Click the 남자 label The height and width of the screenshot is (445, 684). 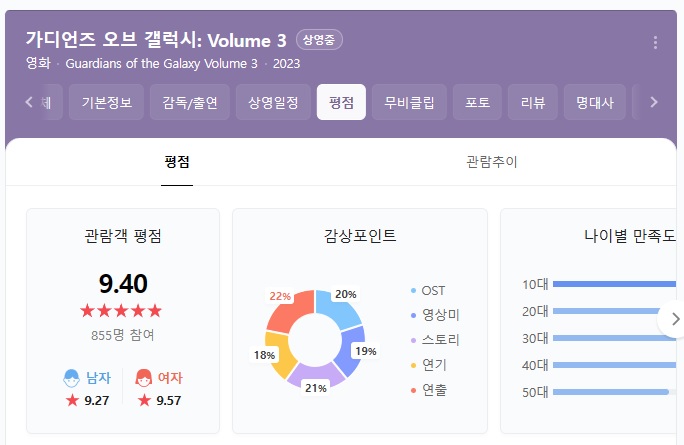[x=99, y=377]
